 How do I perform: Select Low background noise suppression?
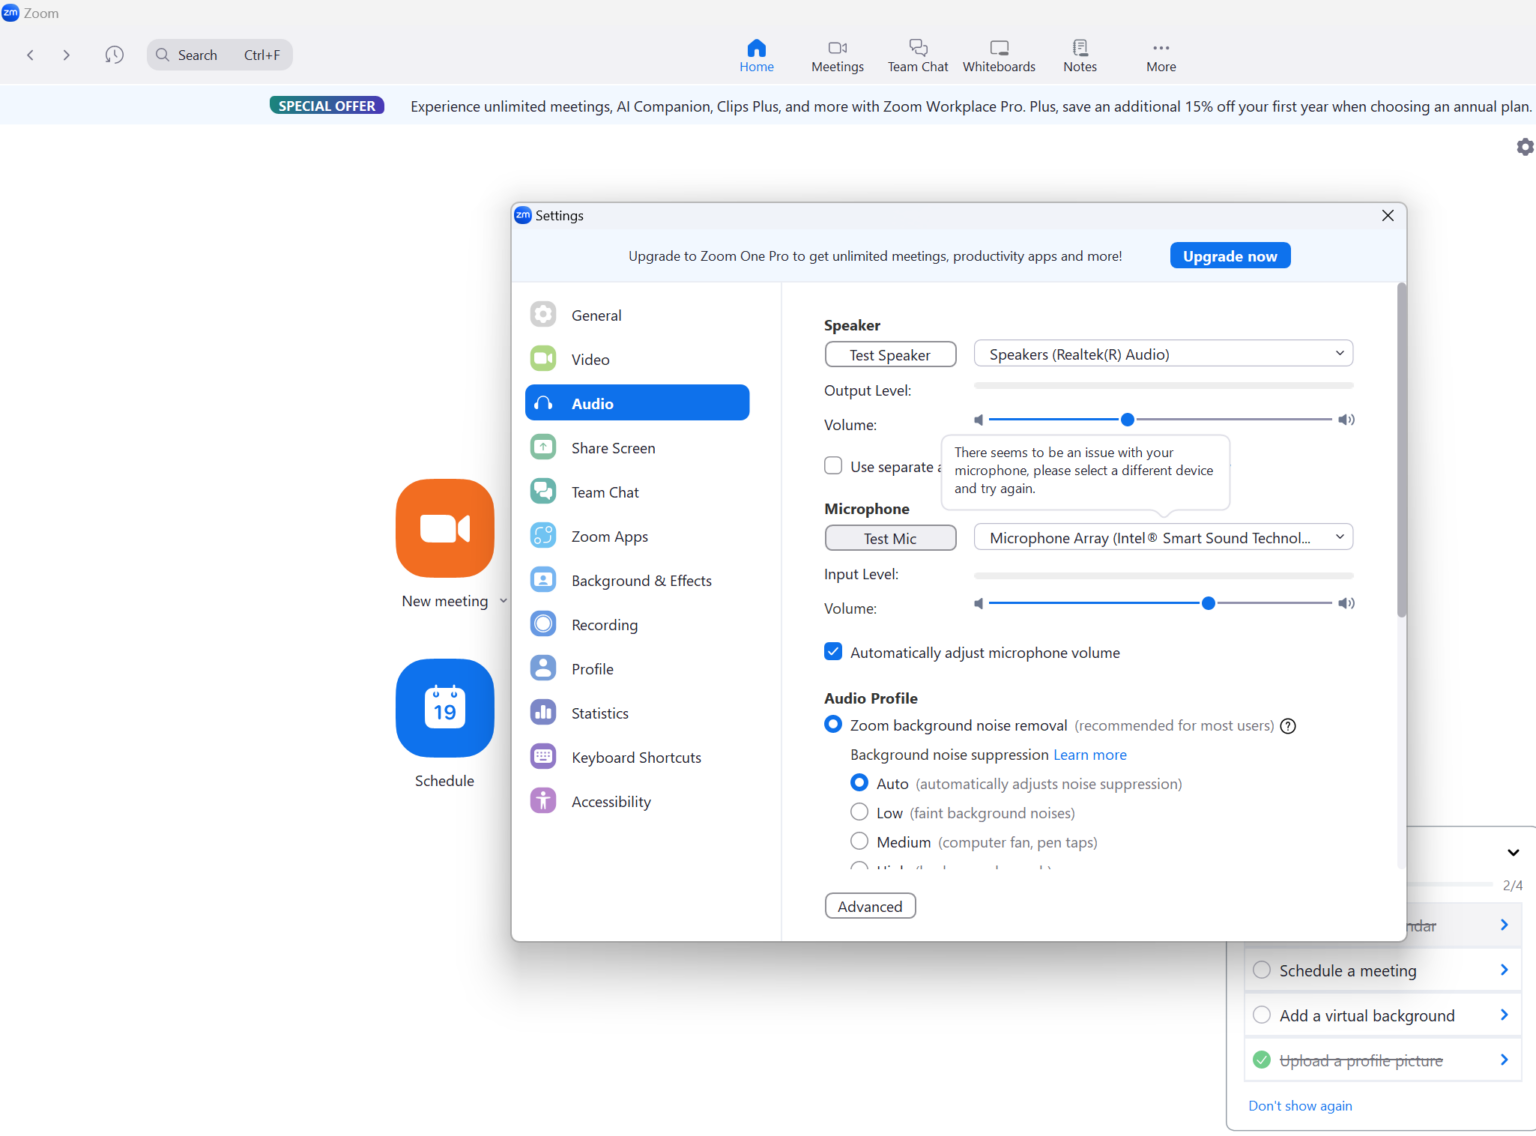click(859, 812)
